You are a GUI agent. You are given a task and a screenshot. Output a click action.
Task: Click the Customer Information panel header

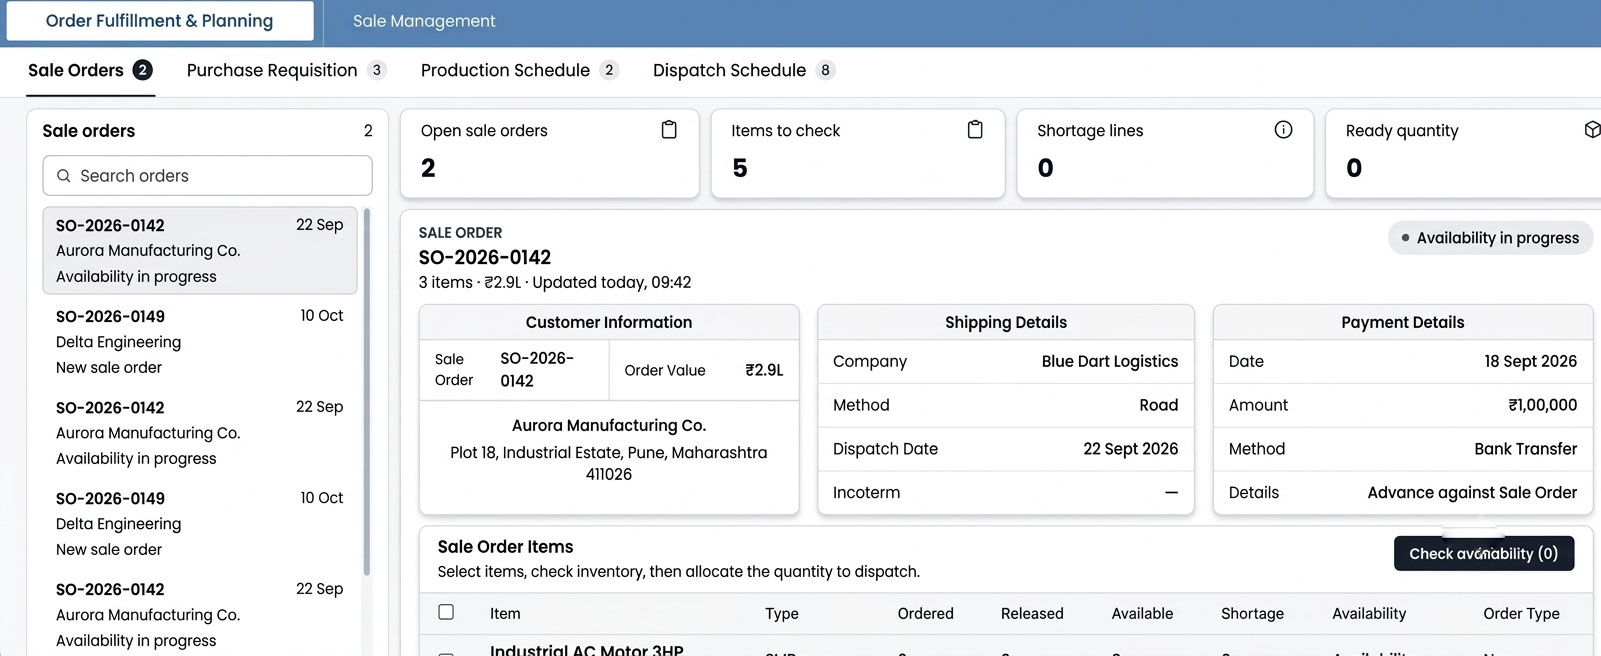pos(609,323)
